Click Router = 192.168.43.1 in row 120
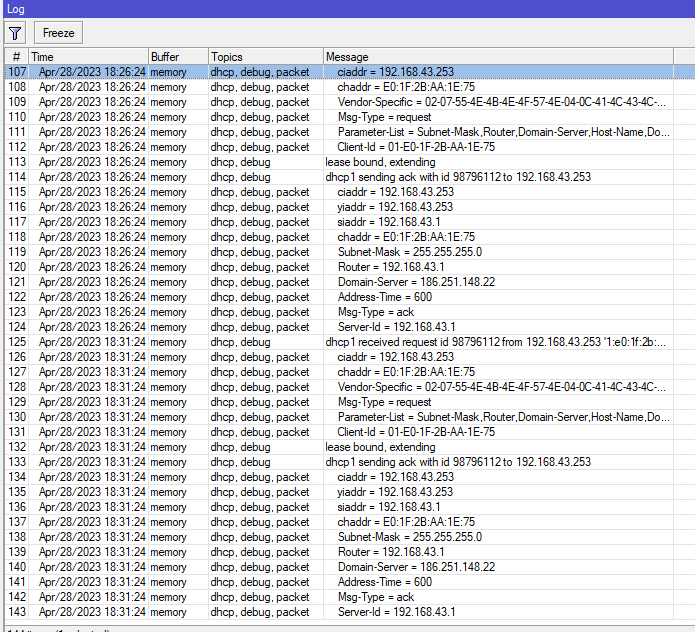The image size is (695, 632). pos(391,267)
